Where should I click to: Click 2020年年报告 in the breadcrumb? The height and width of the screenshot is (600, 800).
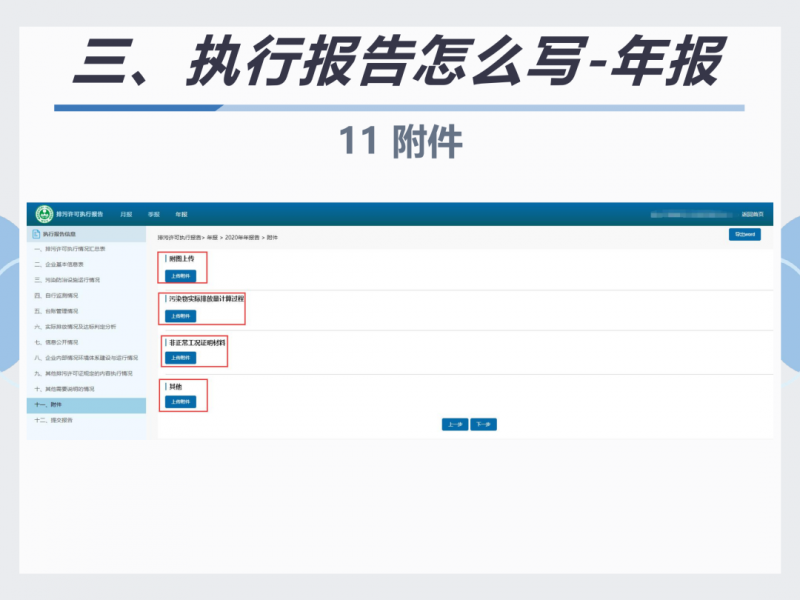pyautogui.click(x=242, y=238)
